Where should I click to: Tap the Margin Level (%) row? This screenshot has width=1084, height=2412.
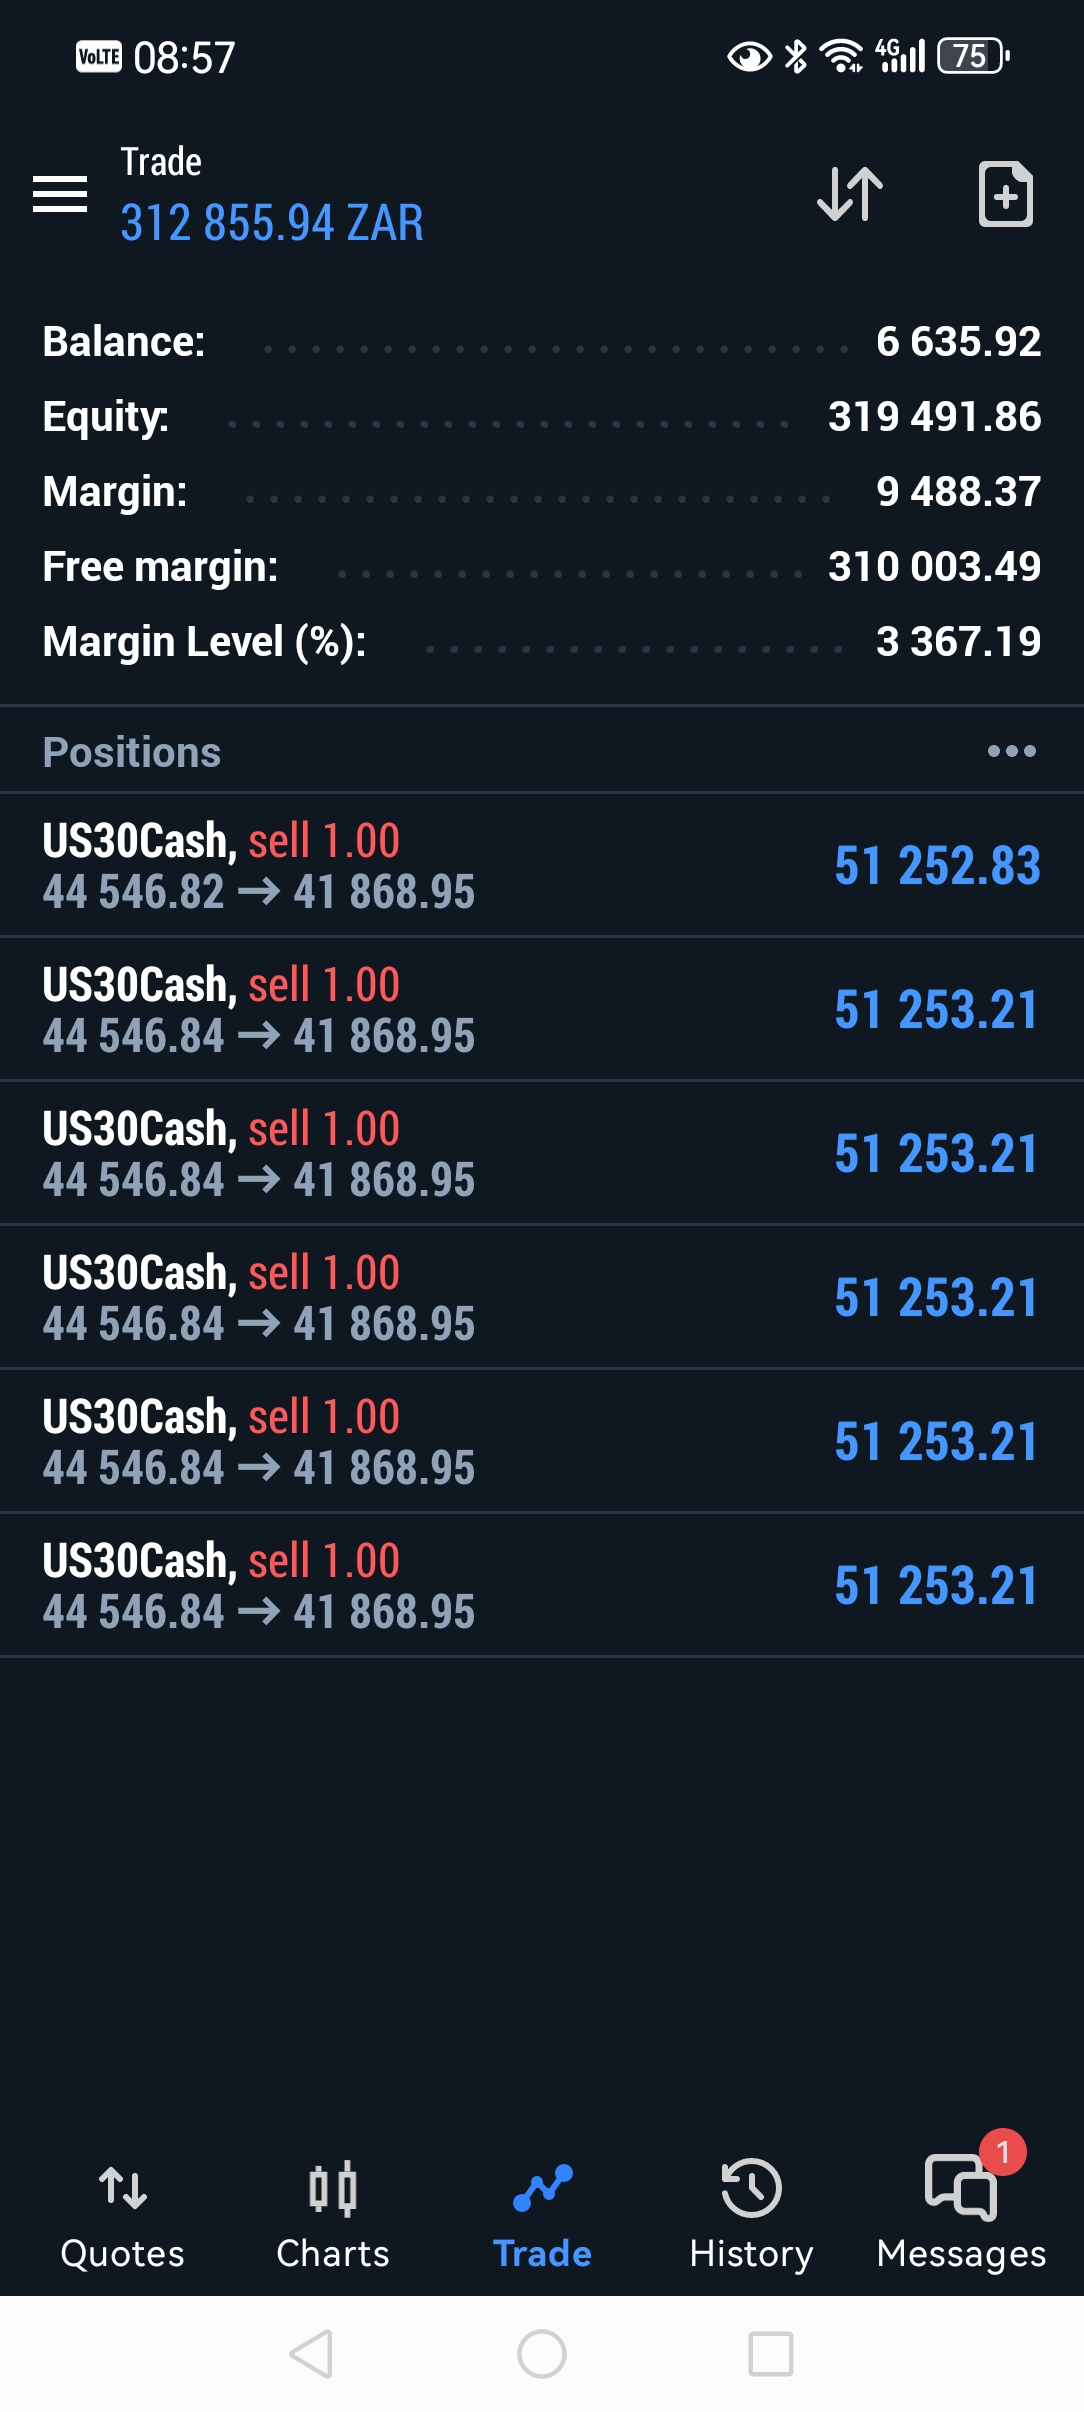(x=541, y=642)
